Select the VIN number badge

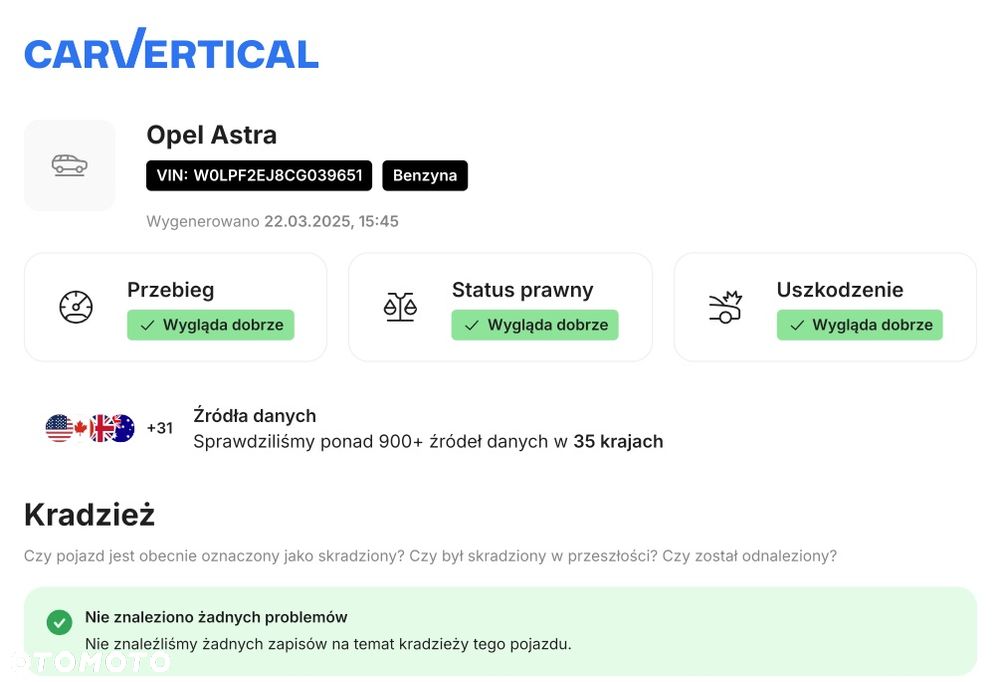coord(259,175)
